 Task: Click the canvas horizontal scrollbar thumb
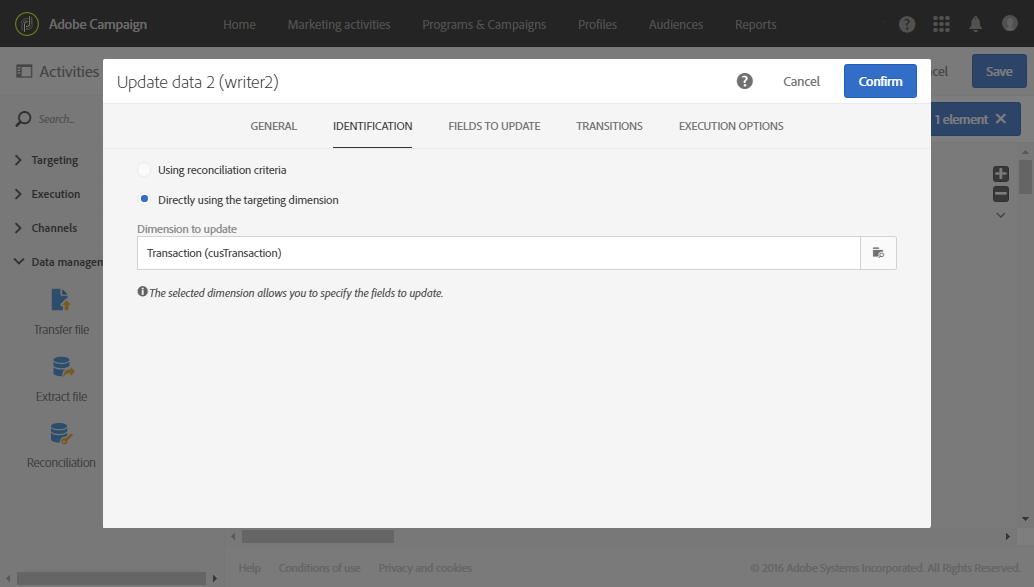click(x=318, y=537)
